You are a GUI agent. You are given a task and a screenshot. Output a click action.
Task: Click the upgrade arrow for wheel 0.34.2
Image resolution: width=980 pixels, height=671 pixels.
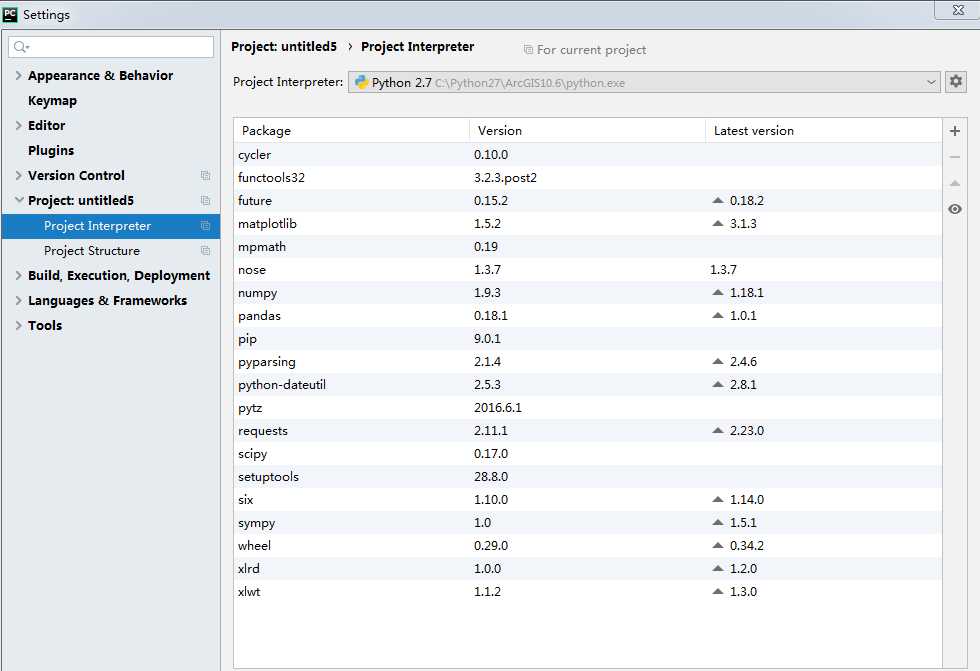tap(718, 545)
